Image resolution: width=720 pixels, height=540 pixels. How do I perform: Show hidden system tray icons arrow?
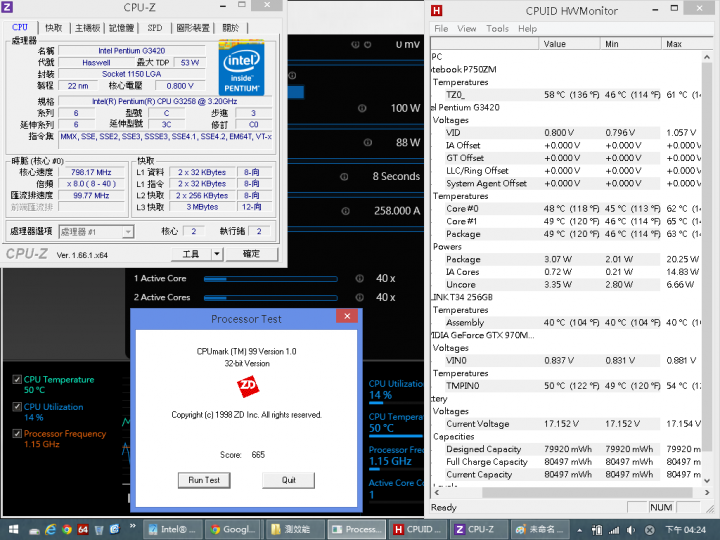[579, 530]
